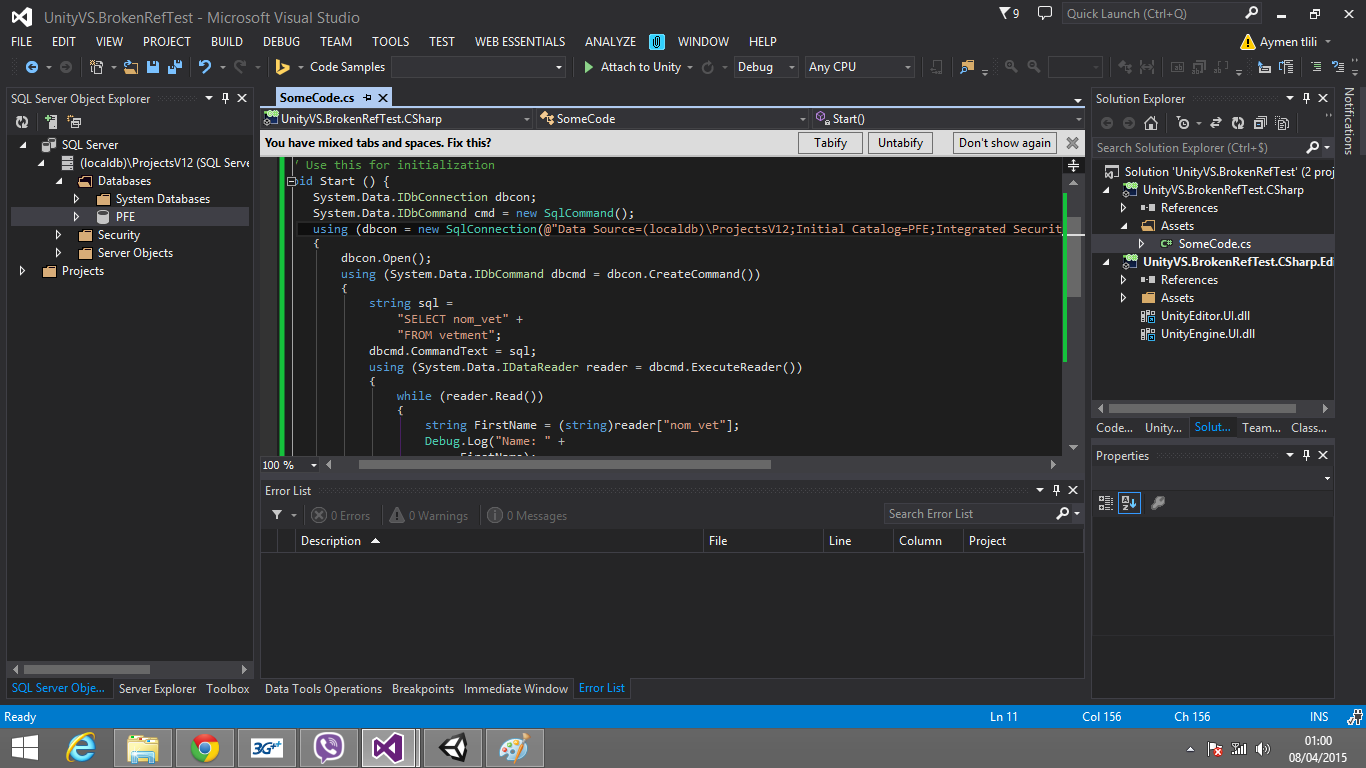Toggle the 0 Warnings filter

click(x=427, y=516)
